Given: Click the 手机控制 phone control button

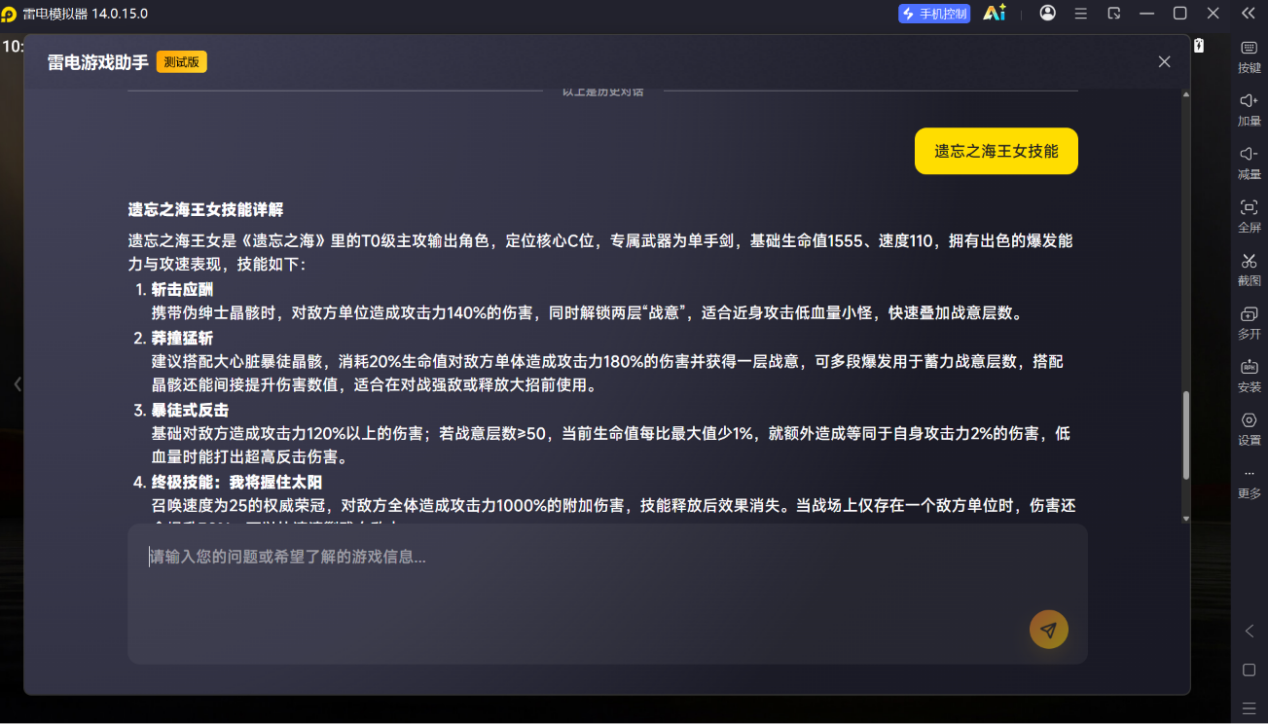Looking at the screenshot, I should (934, 13).
